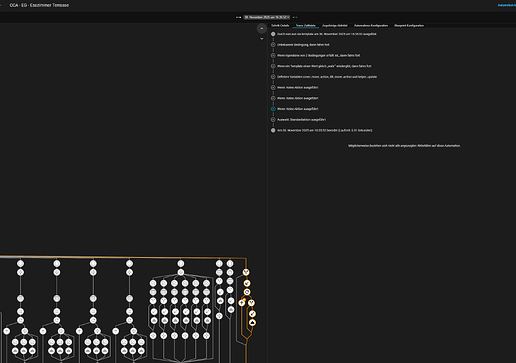Screen dimensions: 516x363
Task: Click the icon beside 'Unbekannte Bedingung' entry
Action: (273, 45)
